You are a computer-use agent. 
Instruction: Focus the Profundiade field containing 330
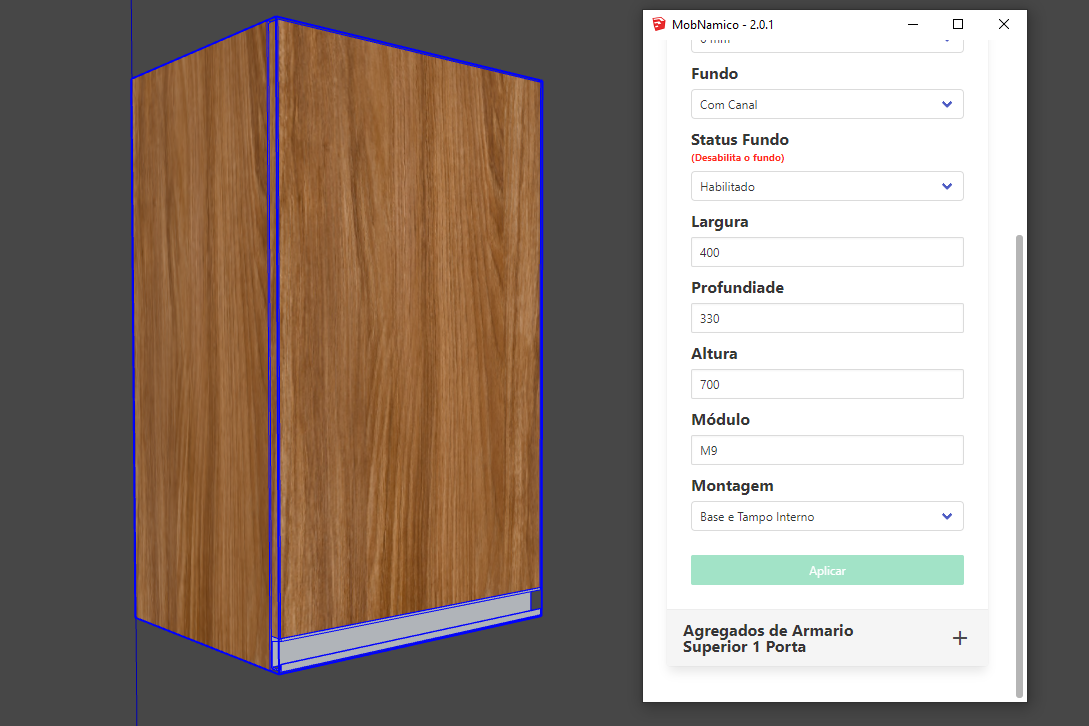coord(826,318)
